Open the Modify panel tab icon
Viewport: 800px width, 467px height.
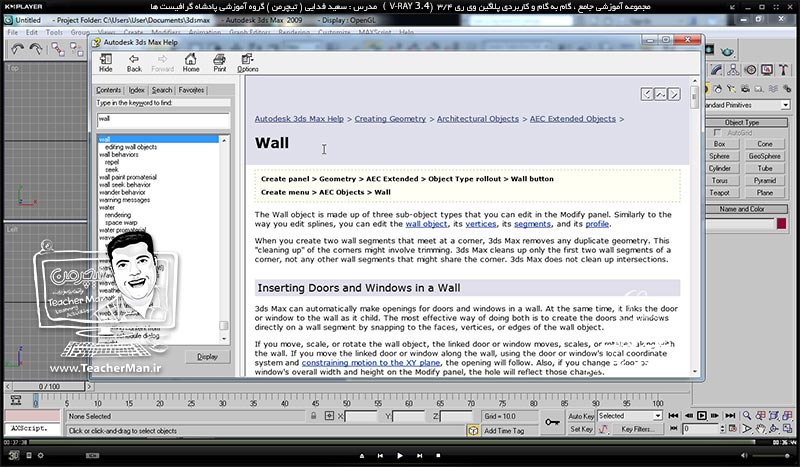point(717,69)
